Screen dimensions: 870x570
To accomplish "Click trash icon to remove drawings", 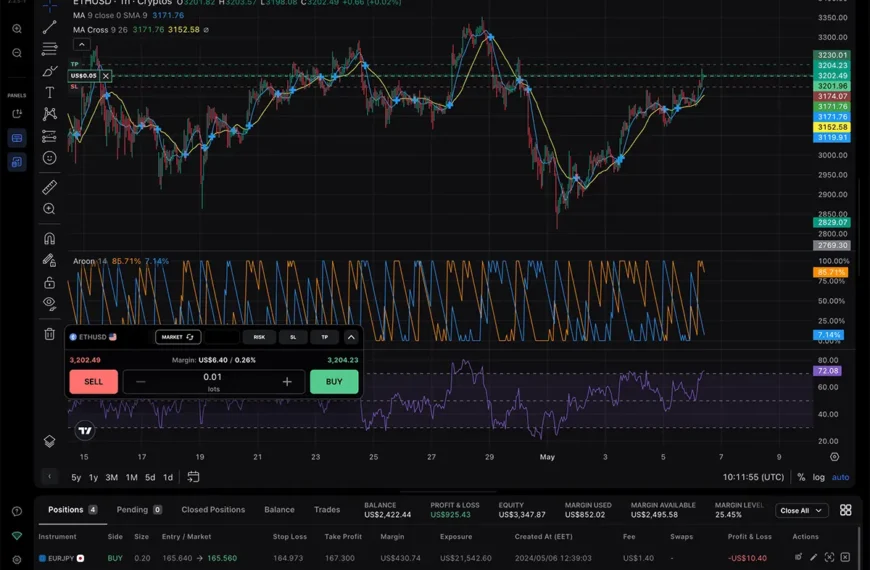I will pos(49,334).
